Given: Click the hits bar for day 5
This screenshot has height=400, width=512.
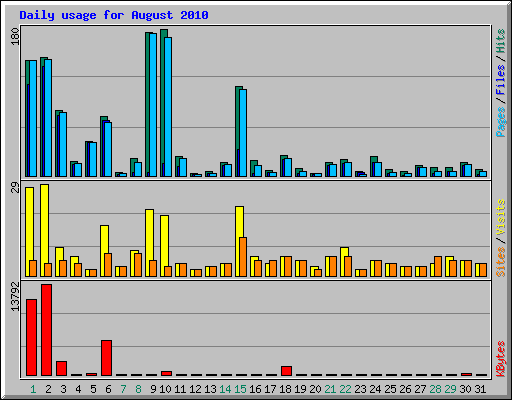Looking at the screenshot, I should coord(88,159).
